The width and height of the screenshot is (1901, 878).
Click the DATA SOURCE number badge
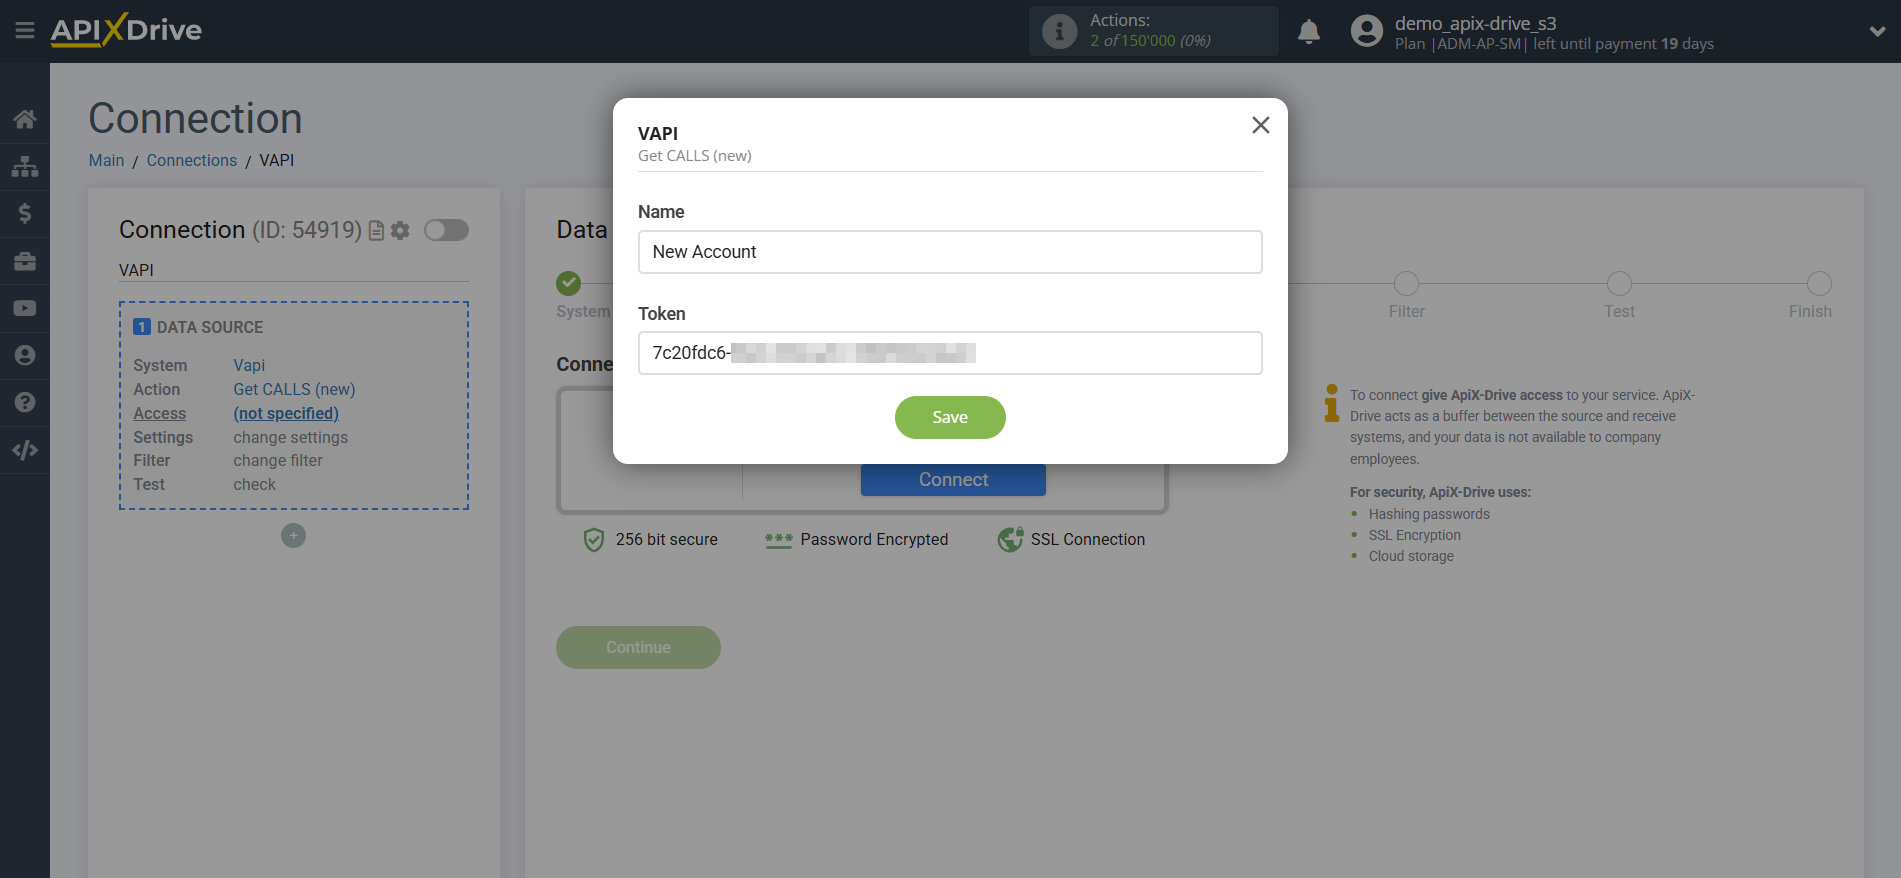click(x=142, y=327)
